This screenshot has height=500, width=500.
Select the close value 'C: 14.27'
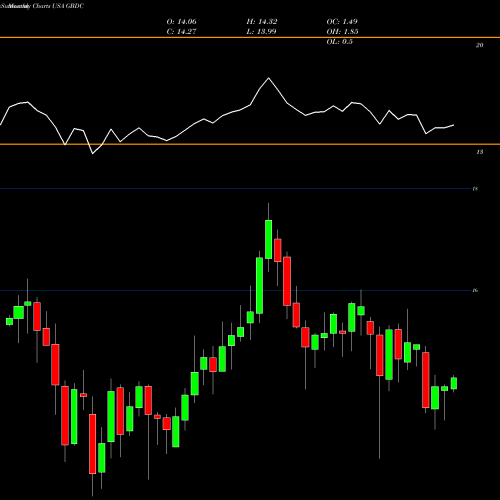pos(182,32)
